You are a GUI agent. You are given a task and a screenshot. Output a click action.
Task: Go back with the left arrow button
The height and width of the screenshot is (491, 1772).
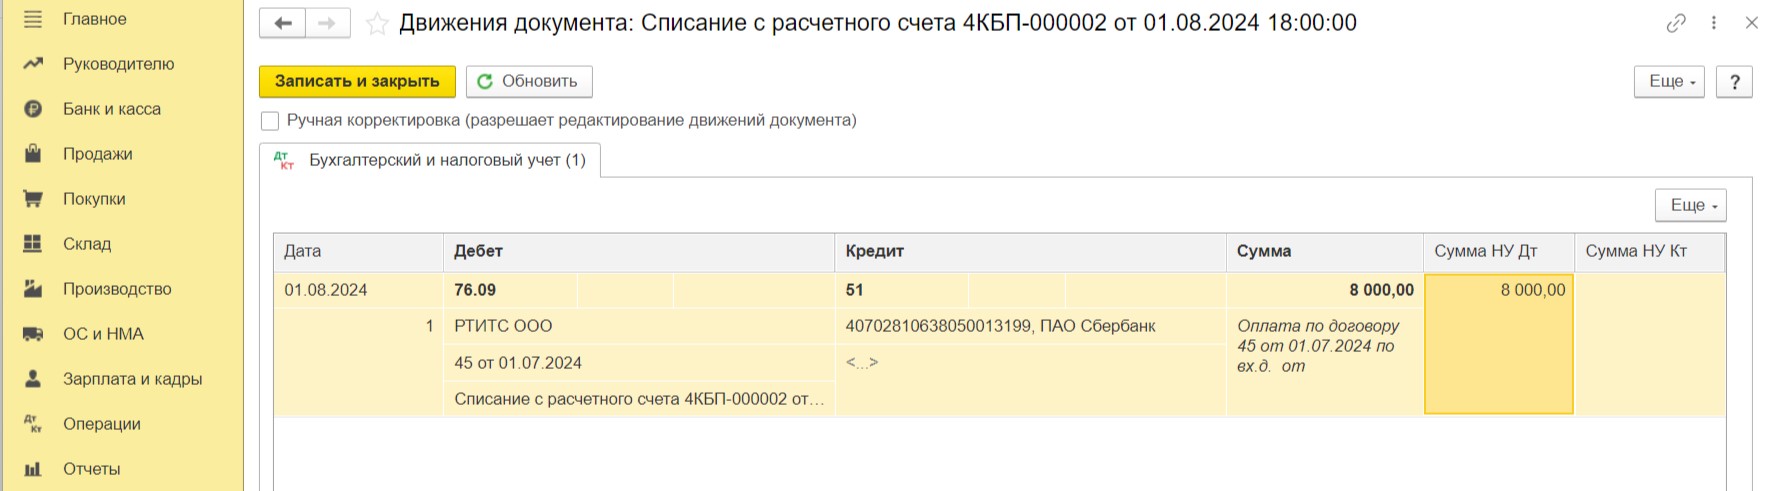coord(283,23)
